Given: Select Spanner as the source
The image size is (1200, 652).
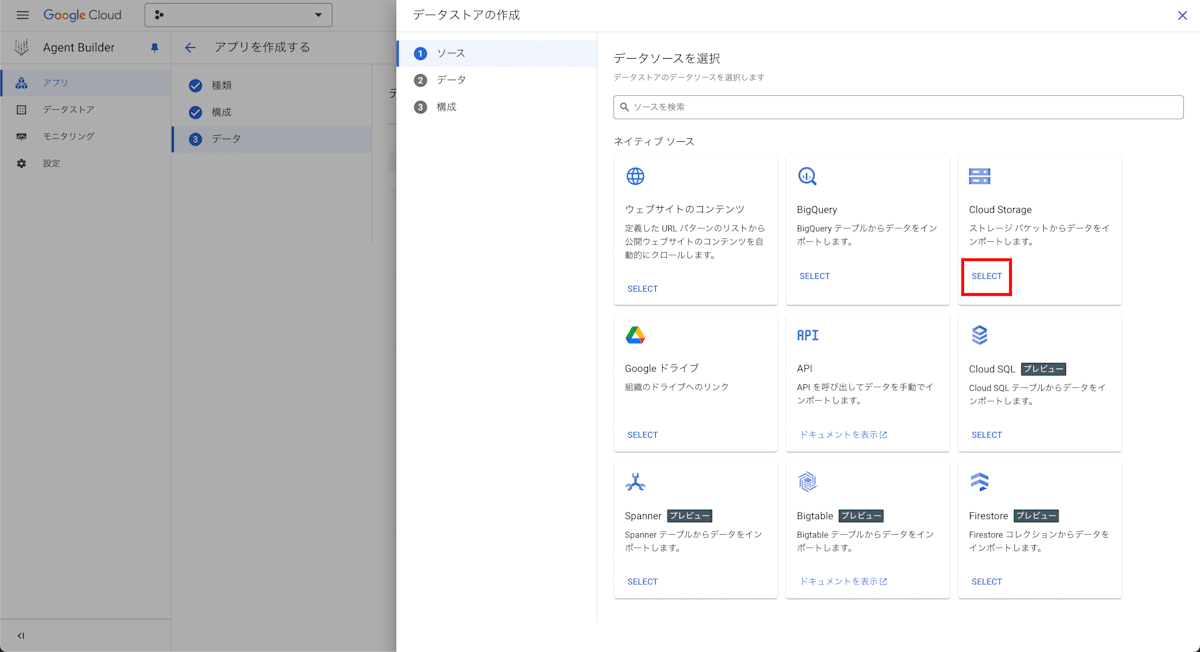Looking at the screenshot, I should pyautogui.click(x=643, y=582).
